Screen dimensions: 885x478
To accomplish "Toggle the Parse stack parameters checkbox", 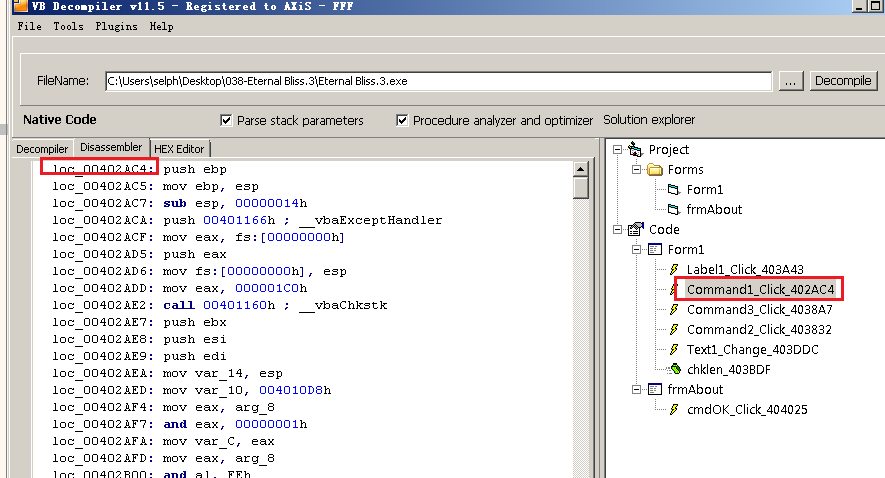I will tap(226, 120).
